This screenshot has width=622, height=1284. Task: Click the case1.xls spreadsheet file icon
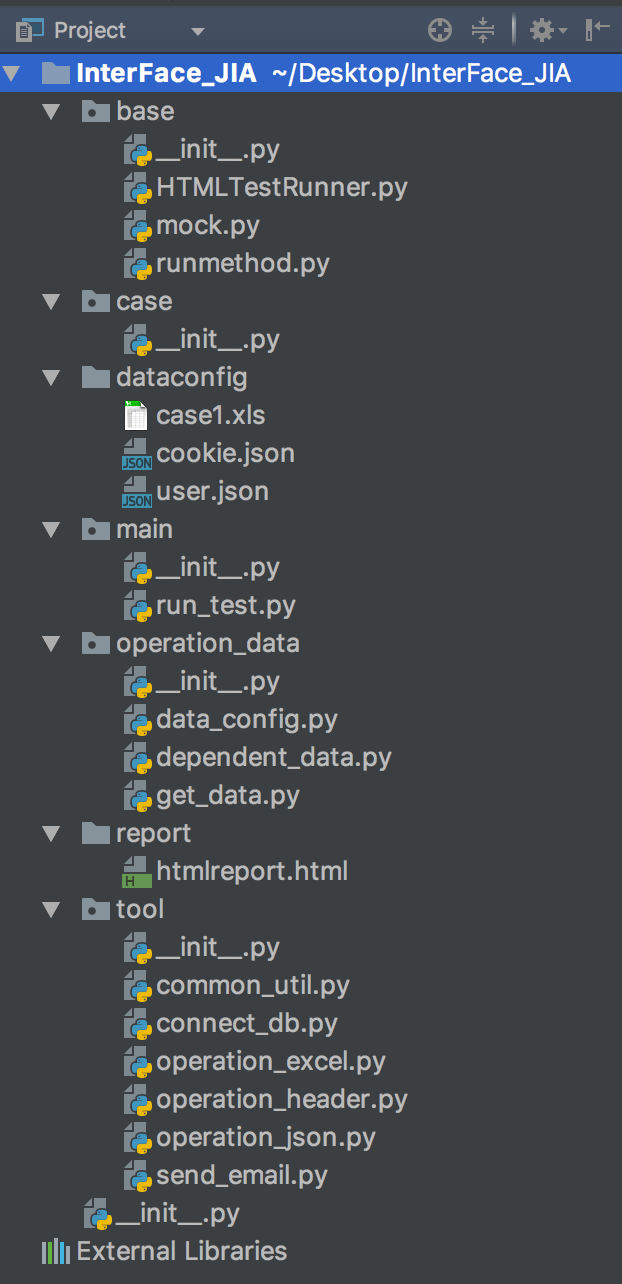pyautogui.click(x=136, y=415)
